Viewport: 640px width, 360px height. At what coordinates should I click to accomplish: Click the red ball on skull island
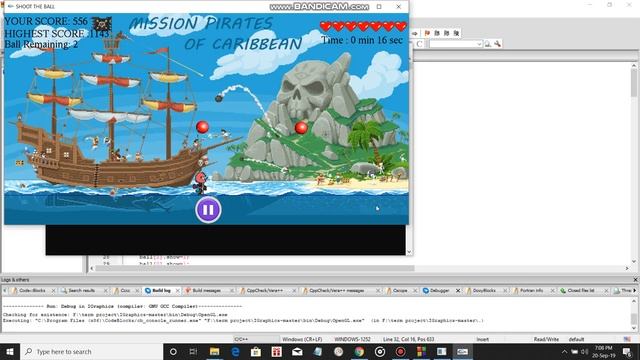pyautogui.click(x=301, y=128)
